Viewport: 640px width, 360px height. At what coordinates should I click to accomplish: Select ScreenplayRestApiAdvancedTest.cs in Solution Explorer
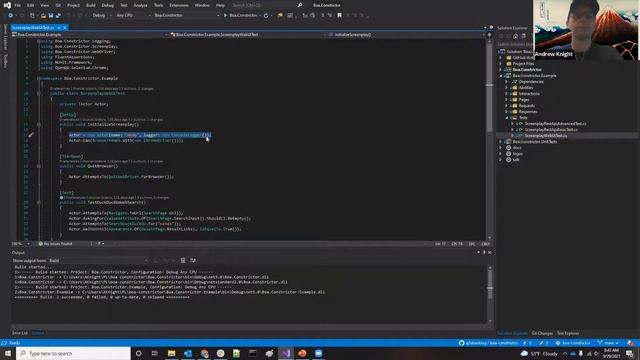coord(555,124)
